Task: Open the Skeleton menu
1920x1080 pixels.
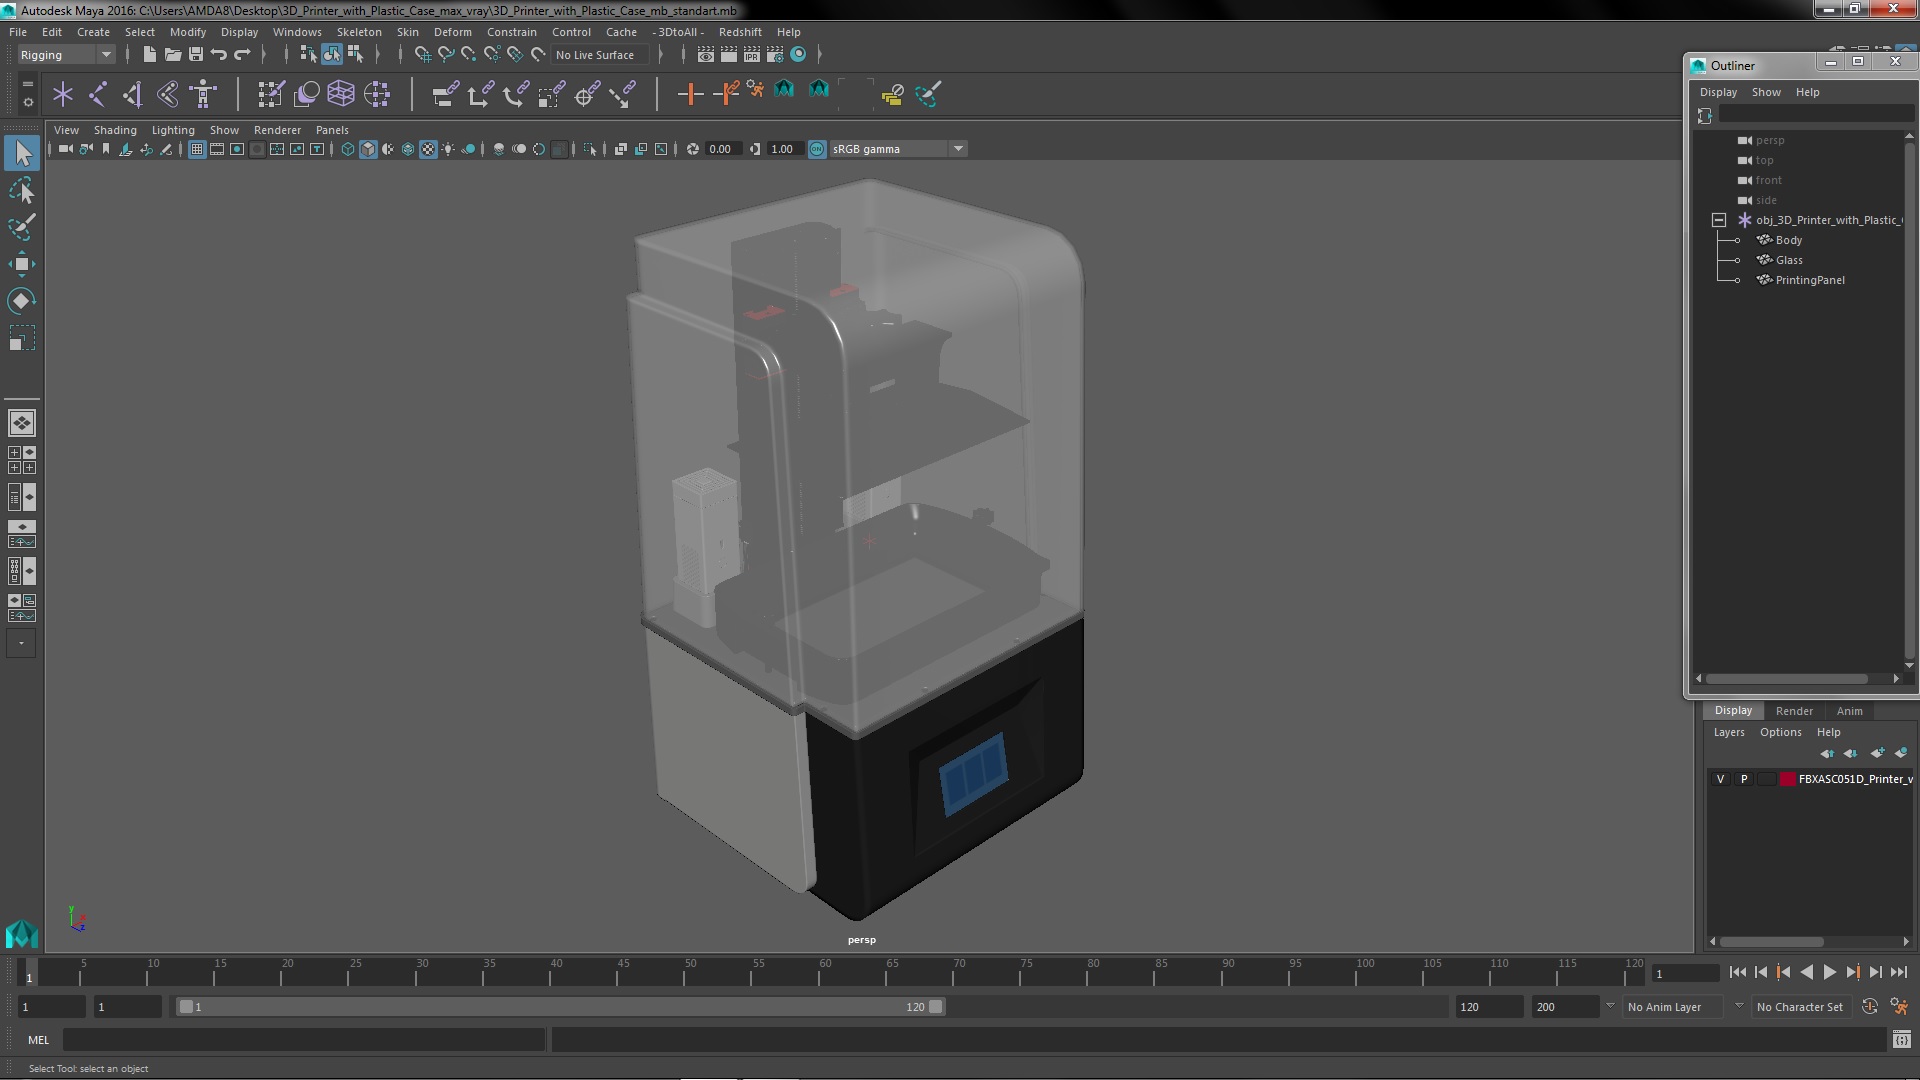Action: (359, 32)
